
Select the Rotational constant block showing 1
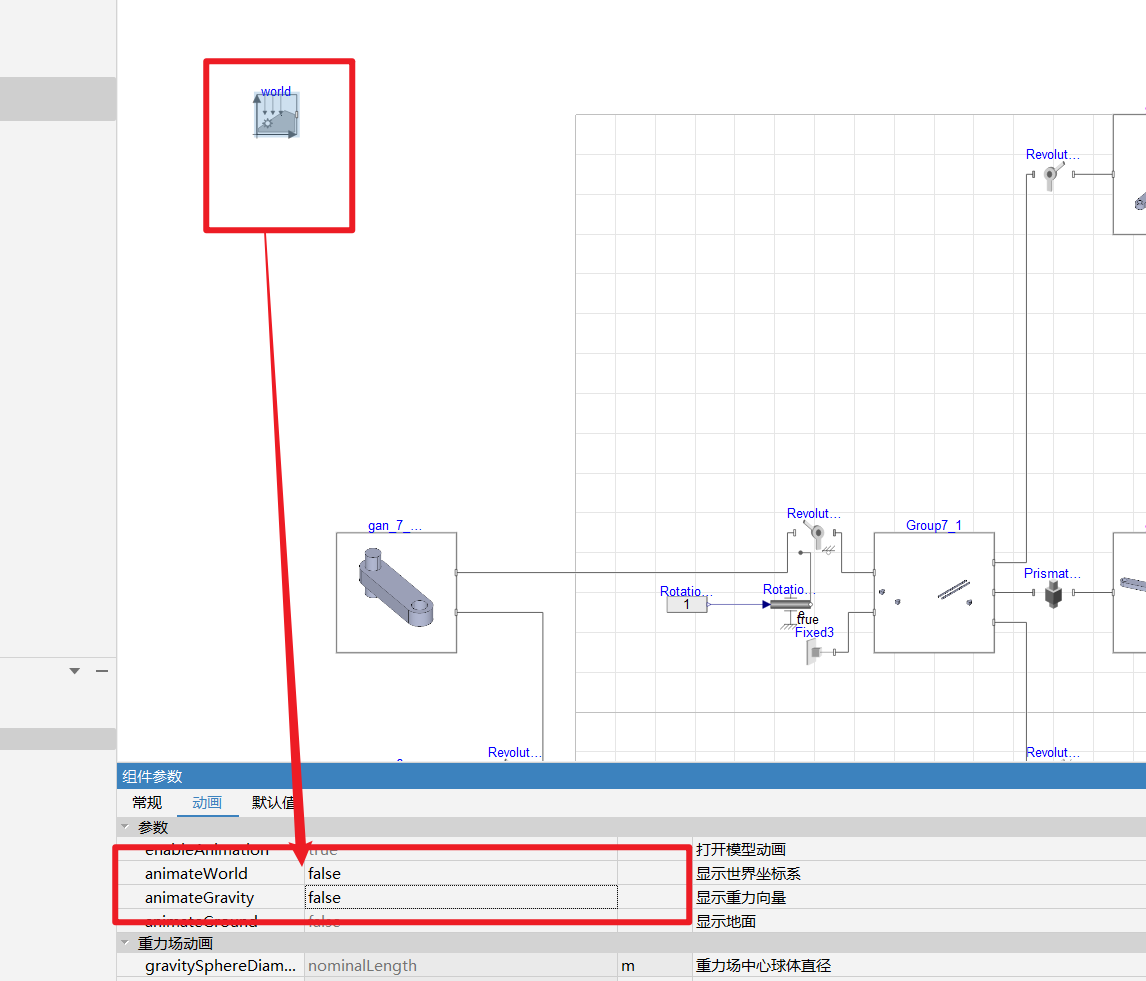(687, 605)
